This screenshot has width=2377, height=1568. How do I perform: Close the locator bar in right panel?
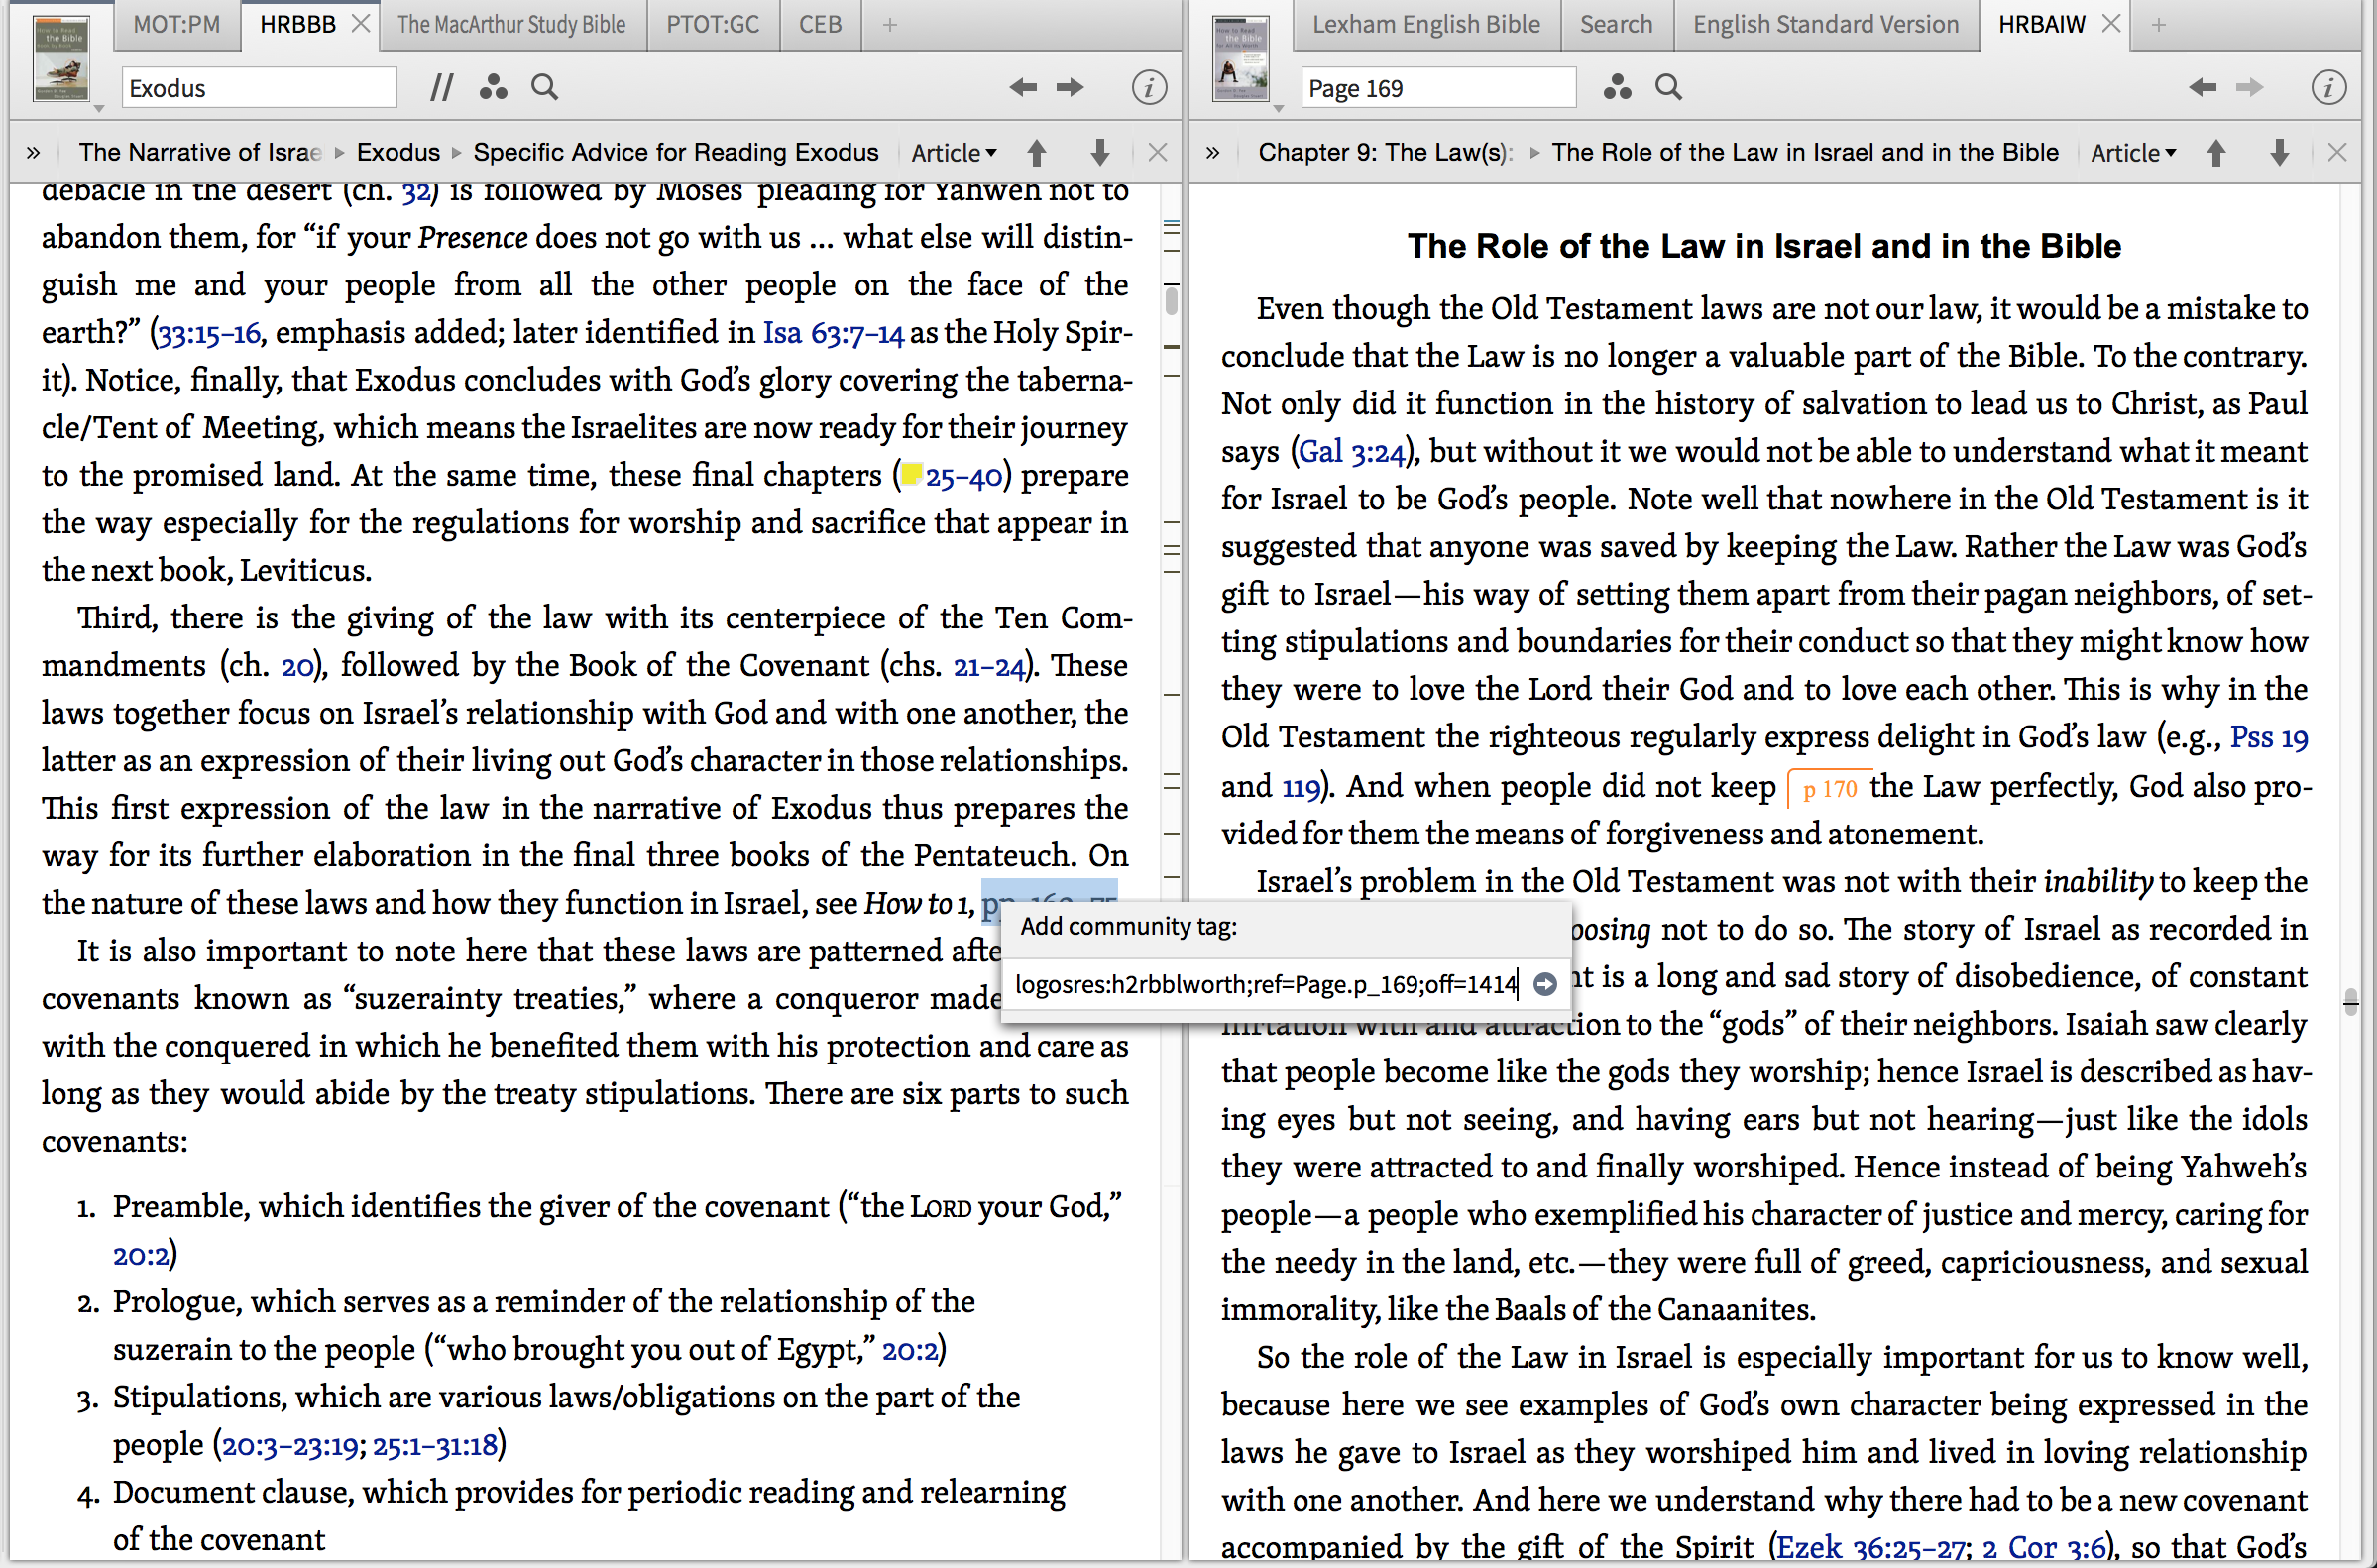point(2337,153)
